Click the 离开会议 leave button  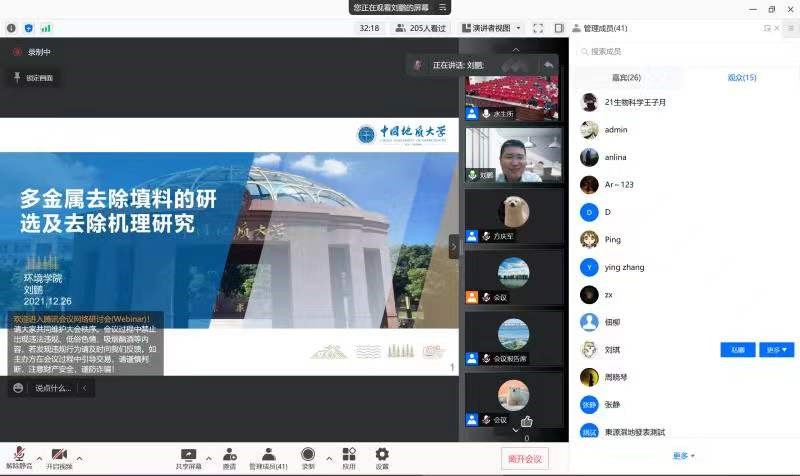(x=524, y=458)
